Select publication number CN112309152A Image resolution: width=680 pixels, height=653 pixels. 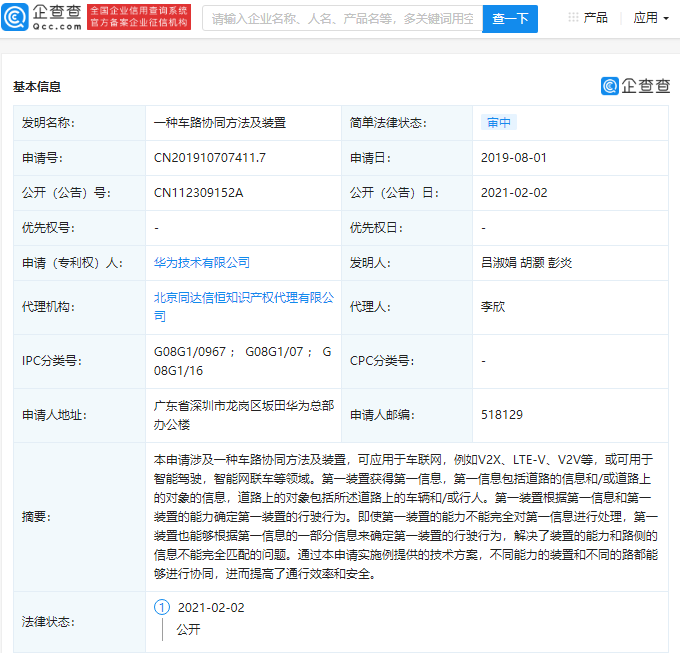point(199,193)
